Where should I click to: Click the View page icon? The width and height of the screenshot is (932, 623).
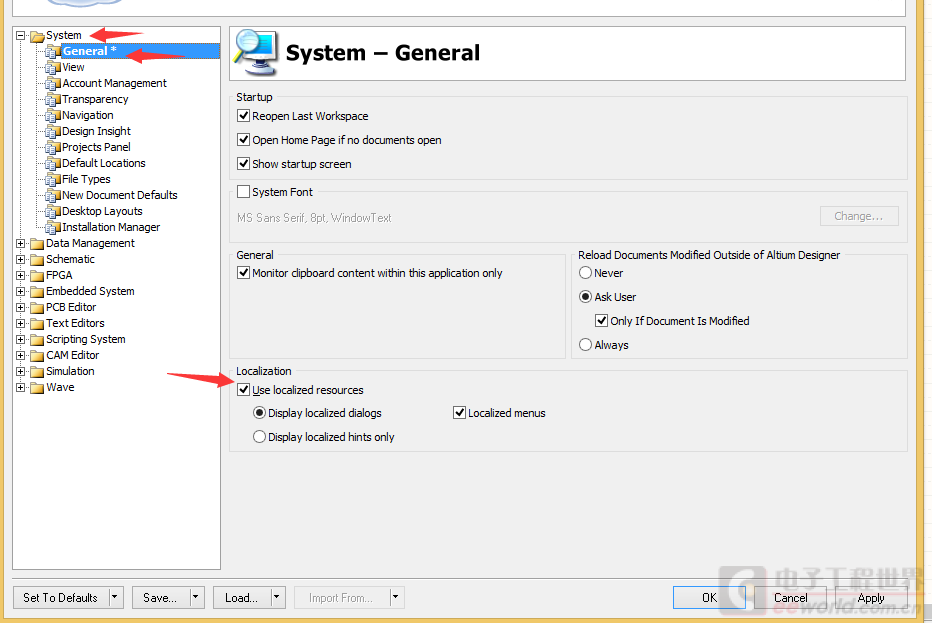tap(53, 68)
